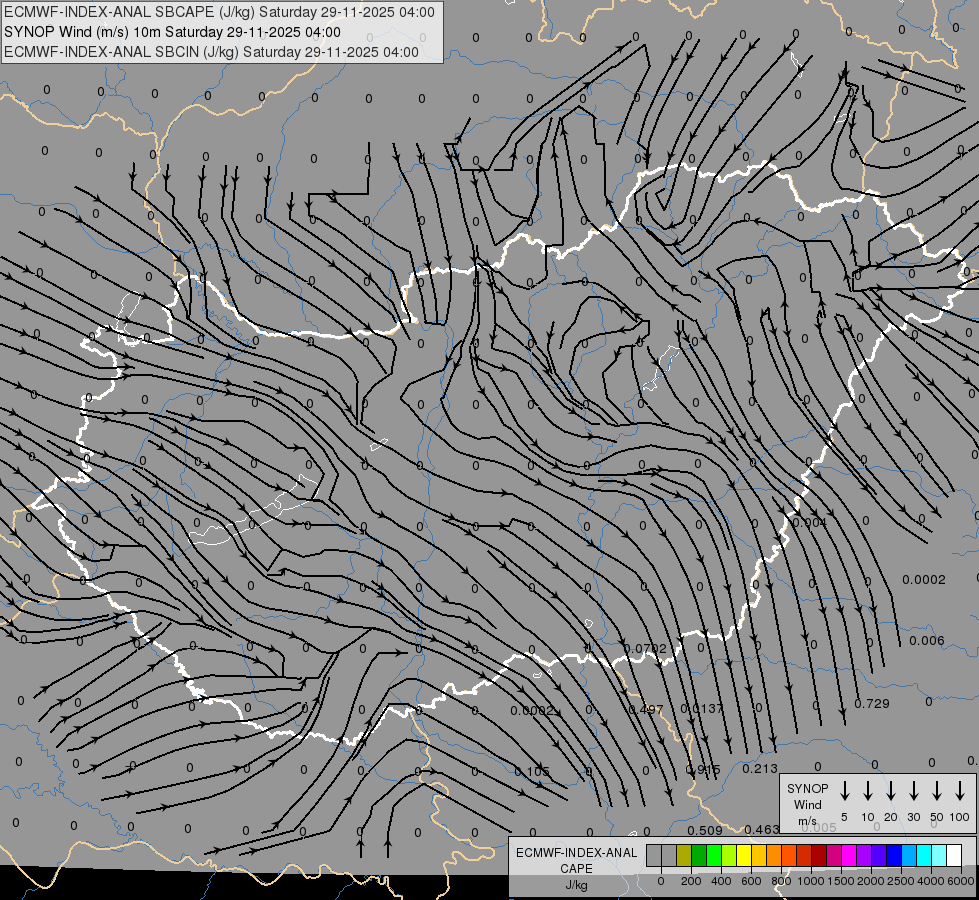Click the 0.105 CAPE value on map
979x900 pixels.
coord(532,771)
